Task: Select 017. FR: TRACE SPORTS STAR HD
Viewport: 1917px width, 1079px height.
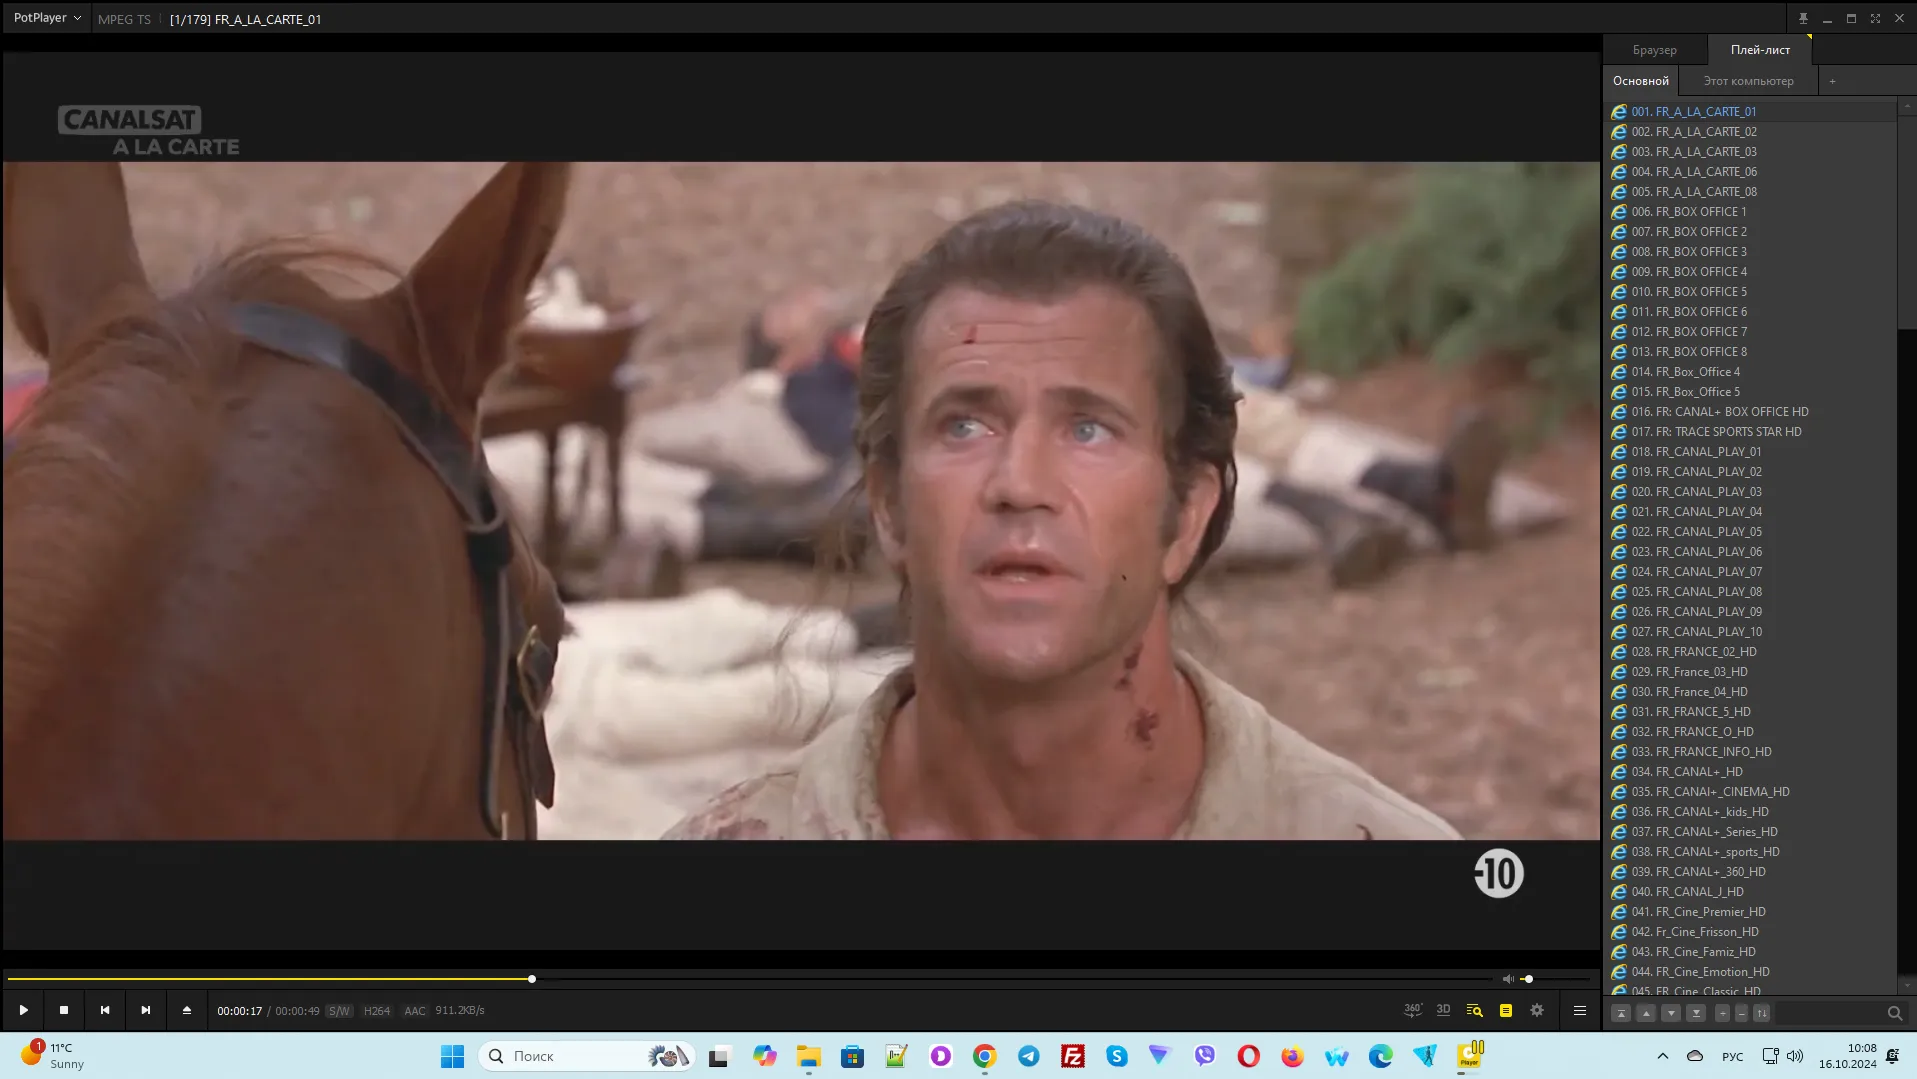Action: 1750,432
